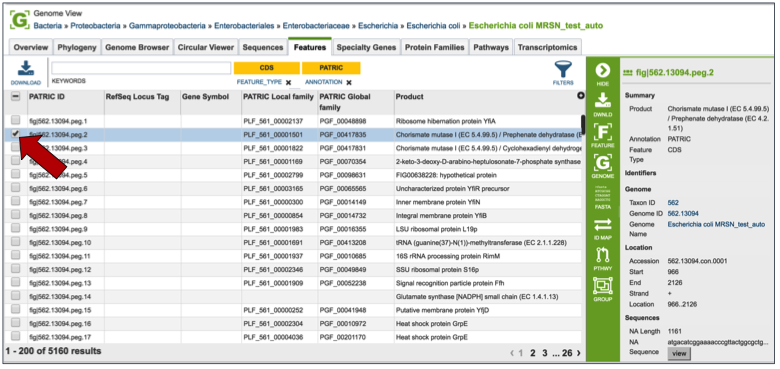
Task: Open the Specialty Genes tab
Action: (x=366, y=47)
